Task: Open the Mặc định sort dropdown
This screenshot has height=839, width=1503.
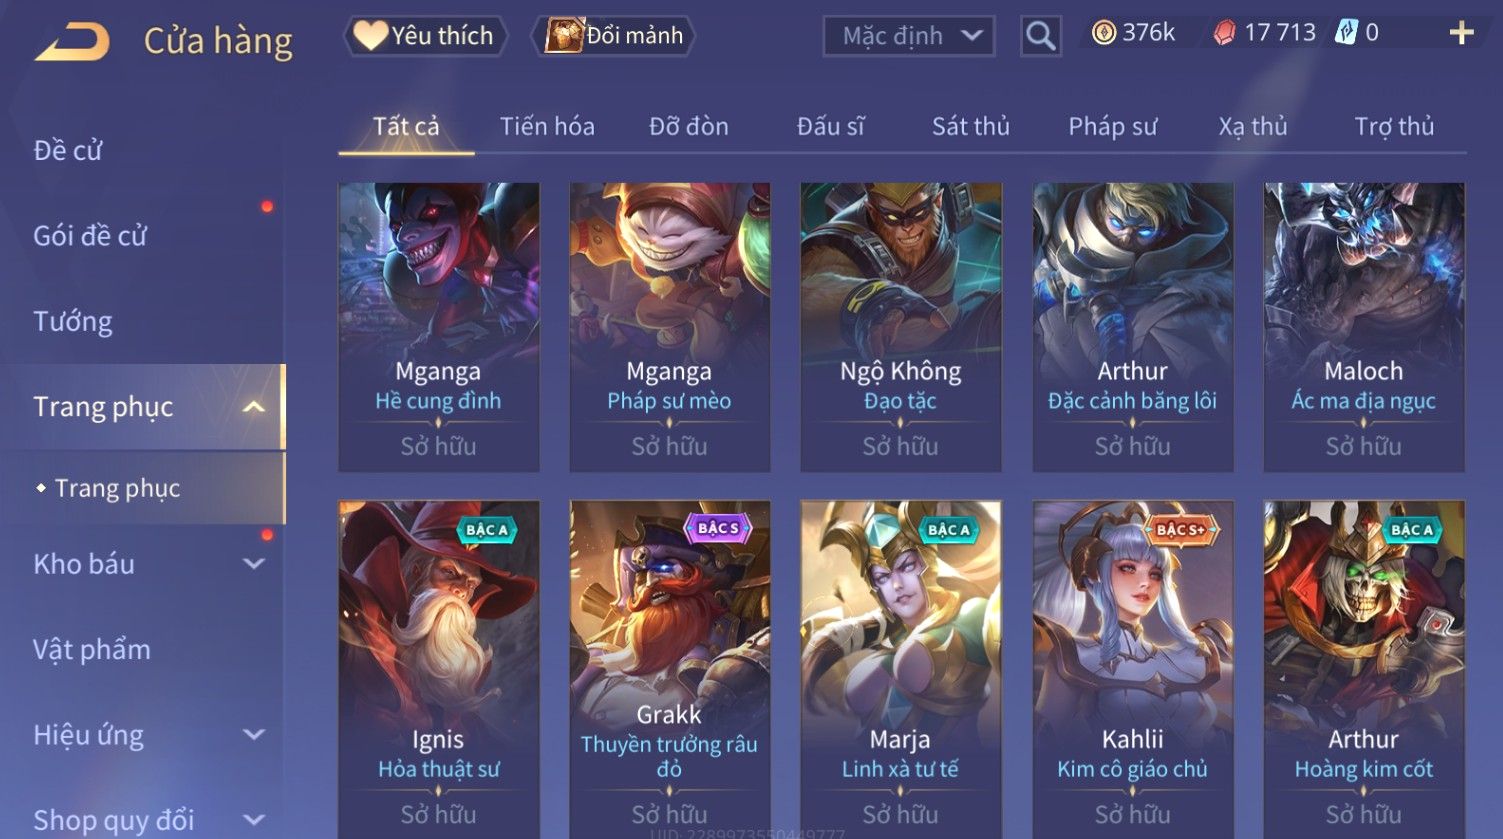Action: [909, 36]
